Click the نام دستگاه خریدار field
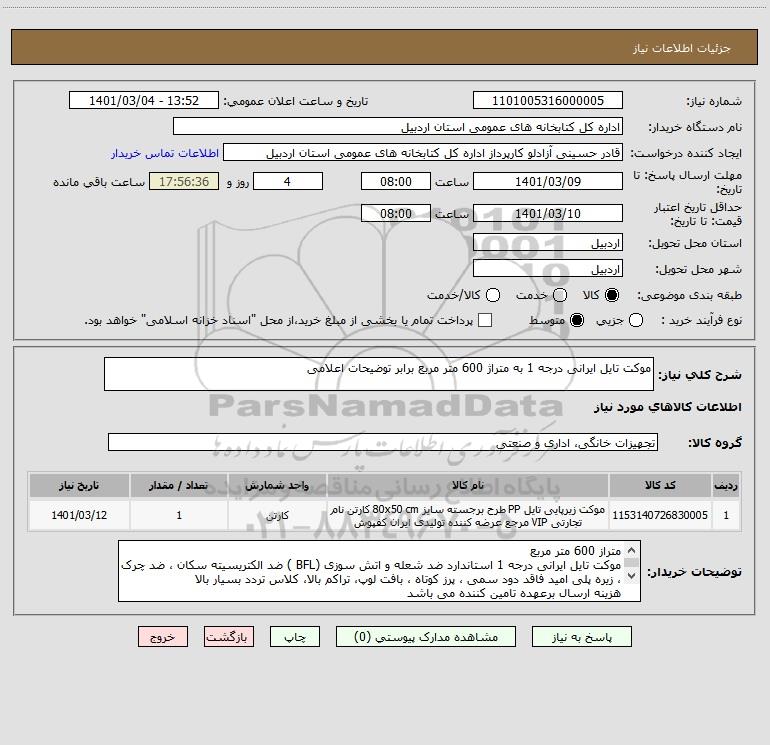 coord(398,126)
